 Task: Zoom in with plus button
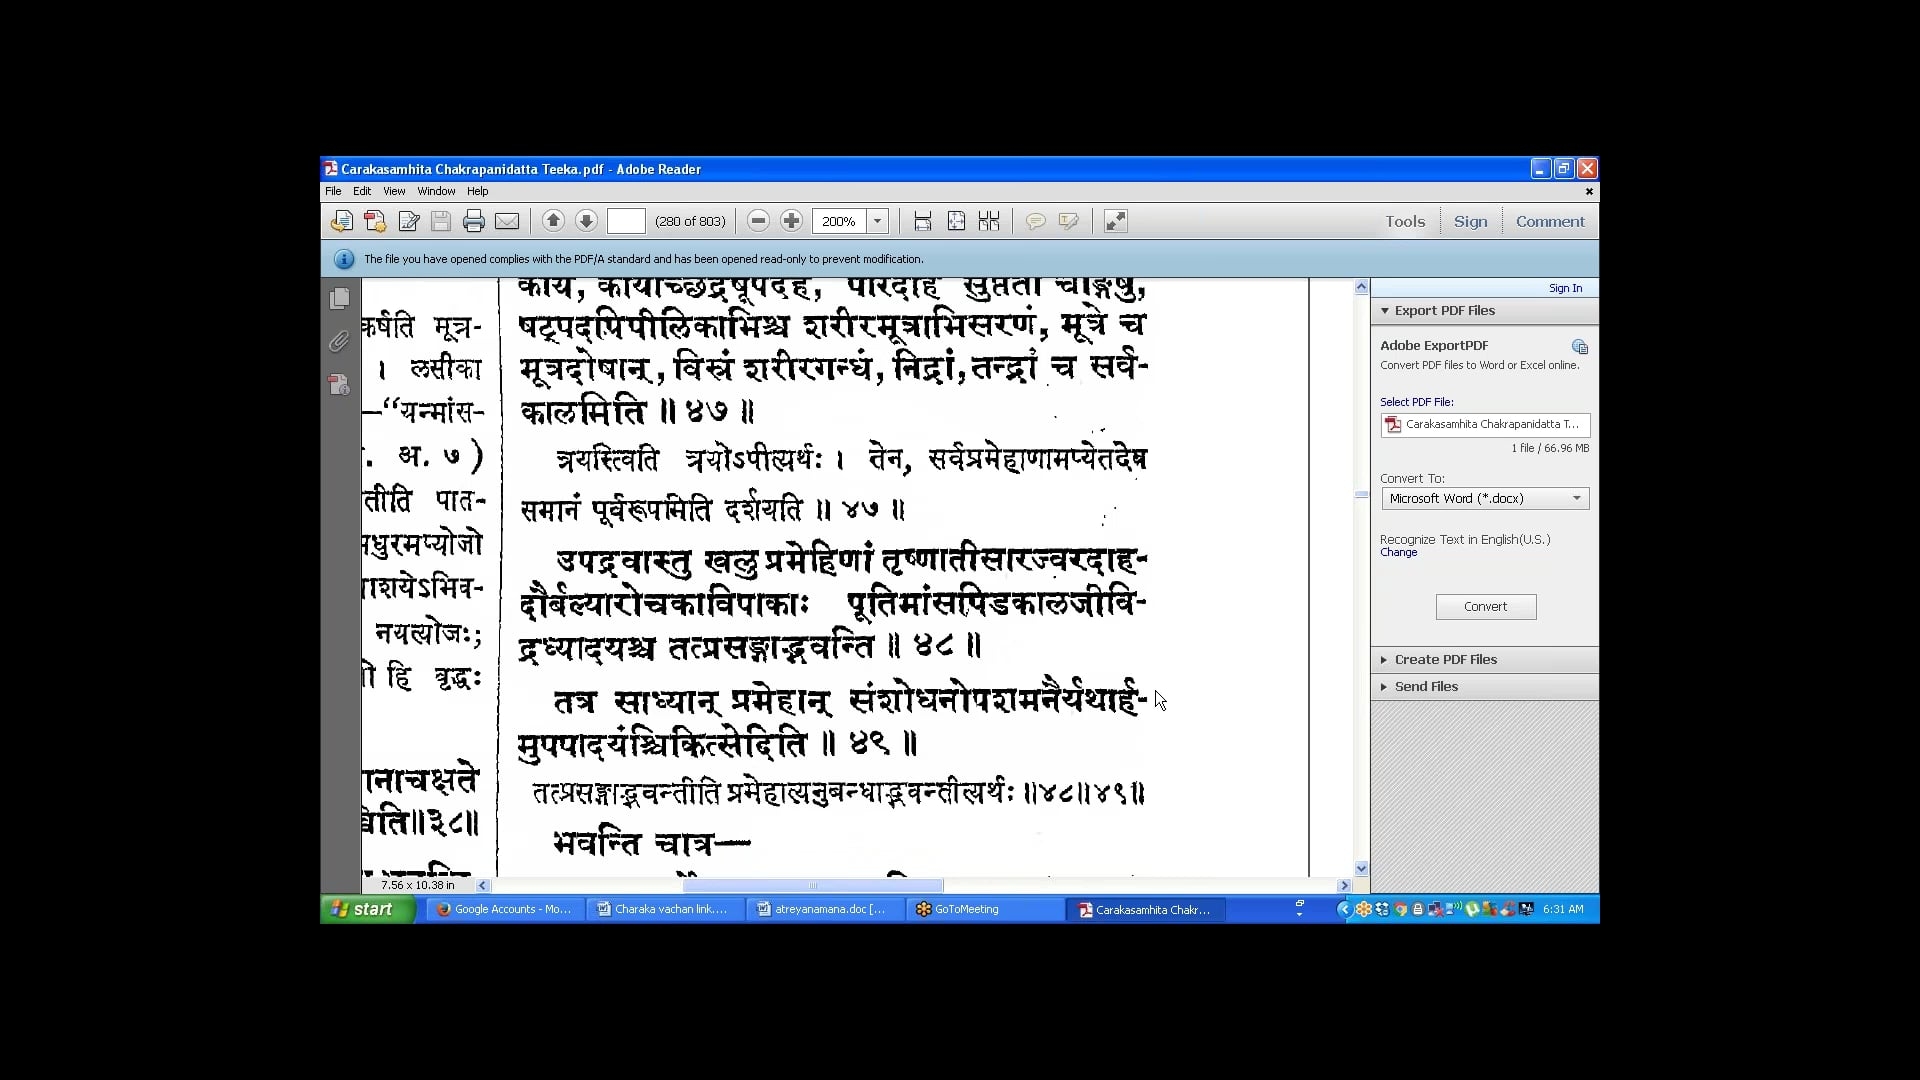coord(791,221)
